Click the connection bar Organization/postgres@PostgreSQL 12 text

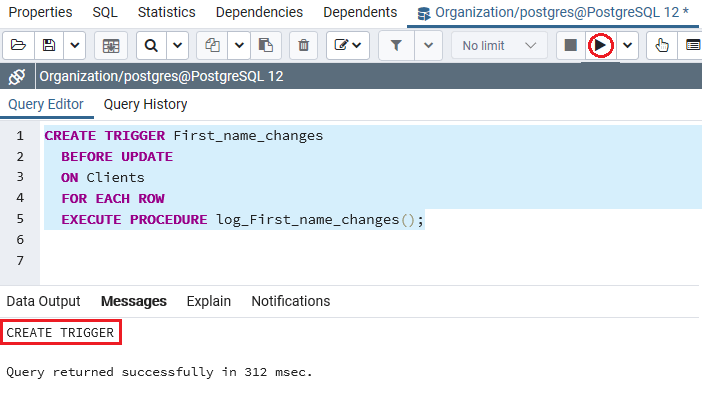tap(161, 77)
